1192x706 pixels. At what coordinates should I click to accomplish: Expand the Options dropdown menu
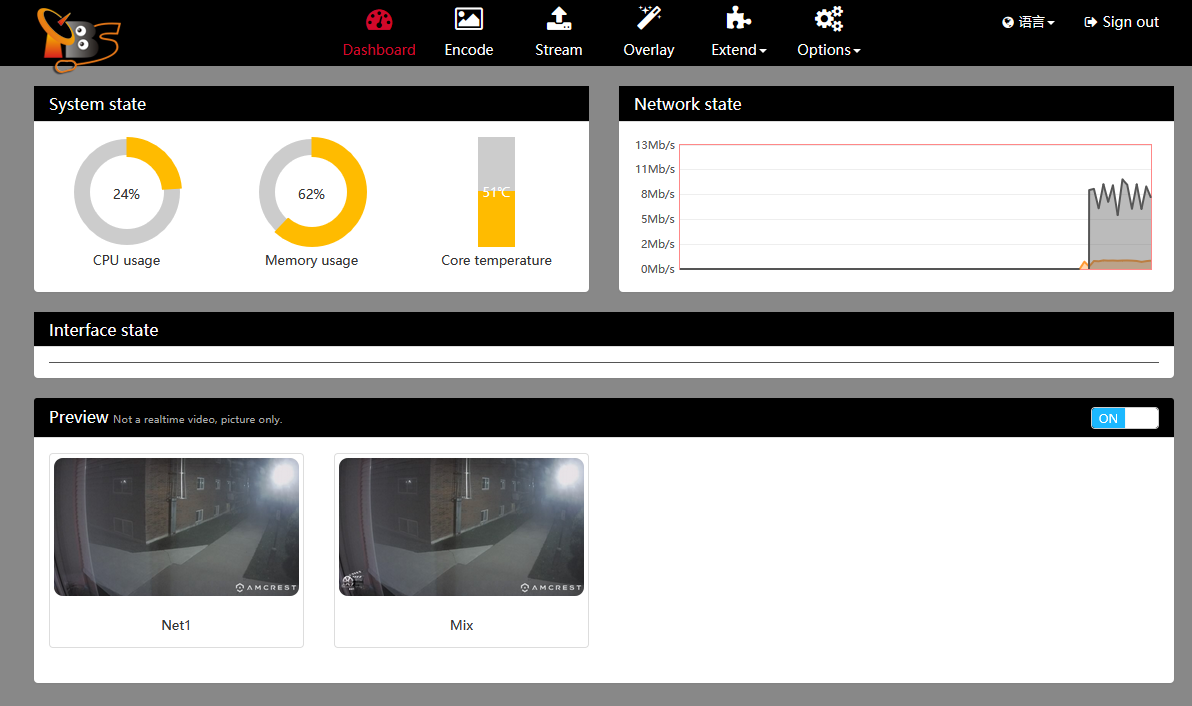coord(829,33)
